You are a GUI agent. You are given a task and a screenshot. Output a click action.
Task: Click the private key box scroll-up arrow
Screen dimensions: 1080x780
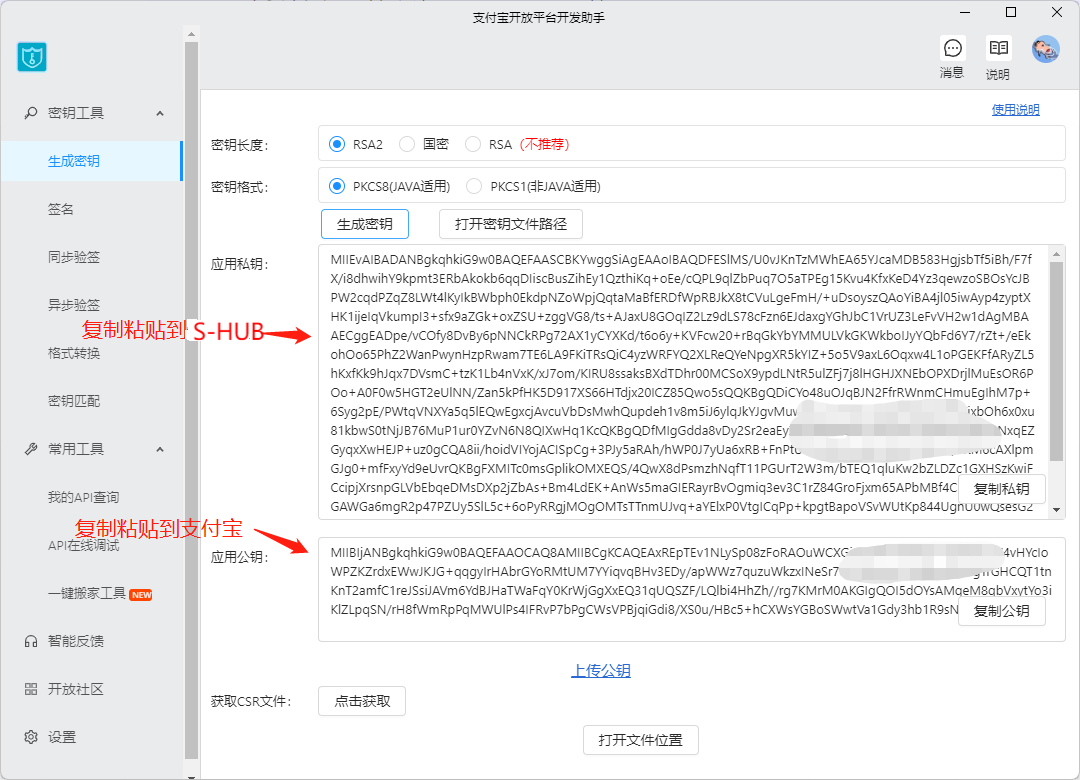(x=1056, y=254)
